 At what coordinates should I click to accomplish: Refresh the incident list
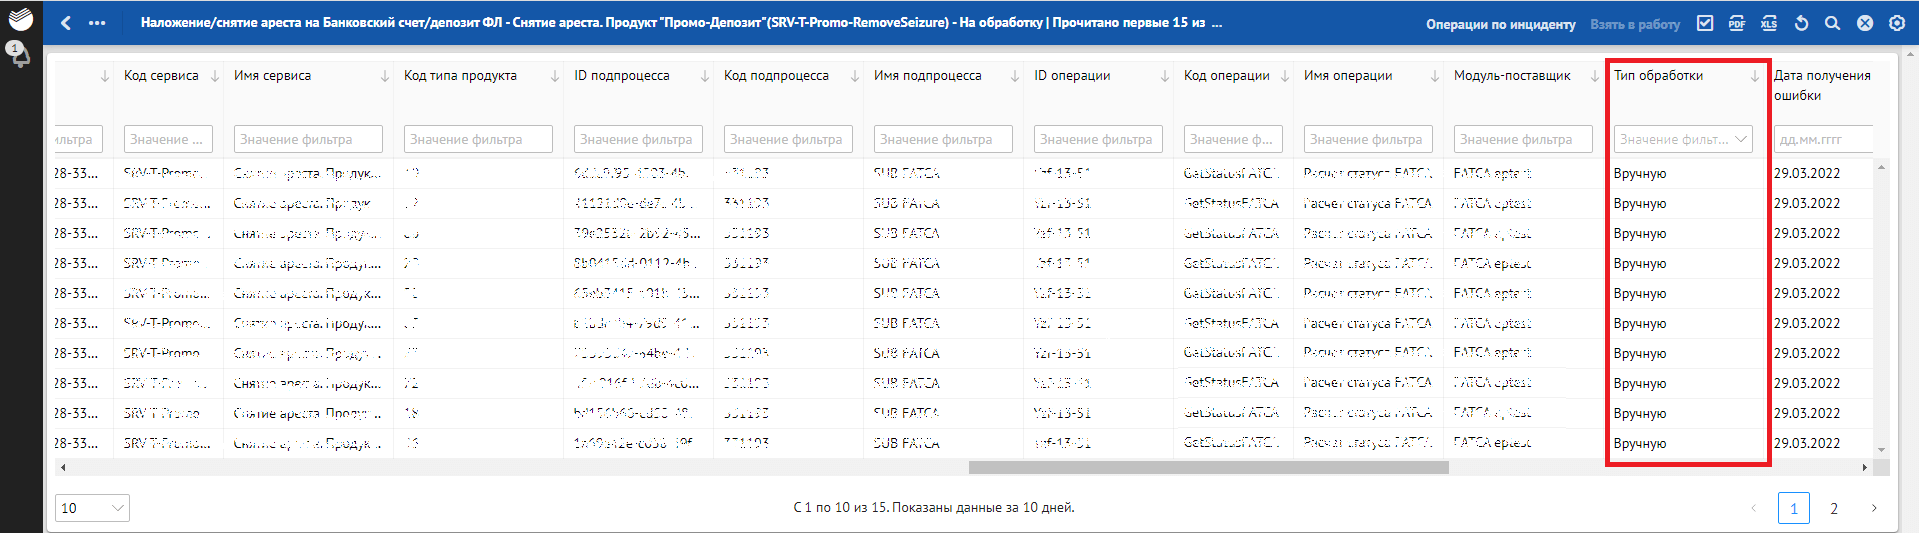(x=1801, y=23)
